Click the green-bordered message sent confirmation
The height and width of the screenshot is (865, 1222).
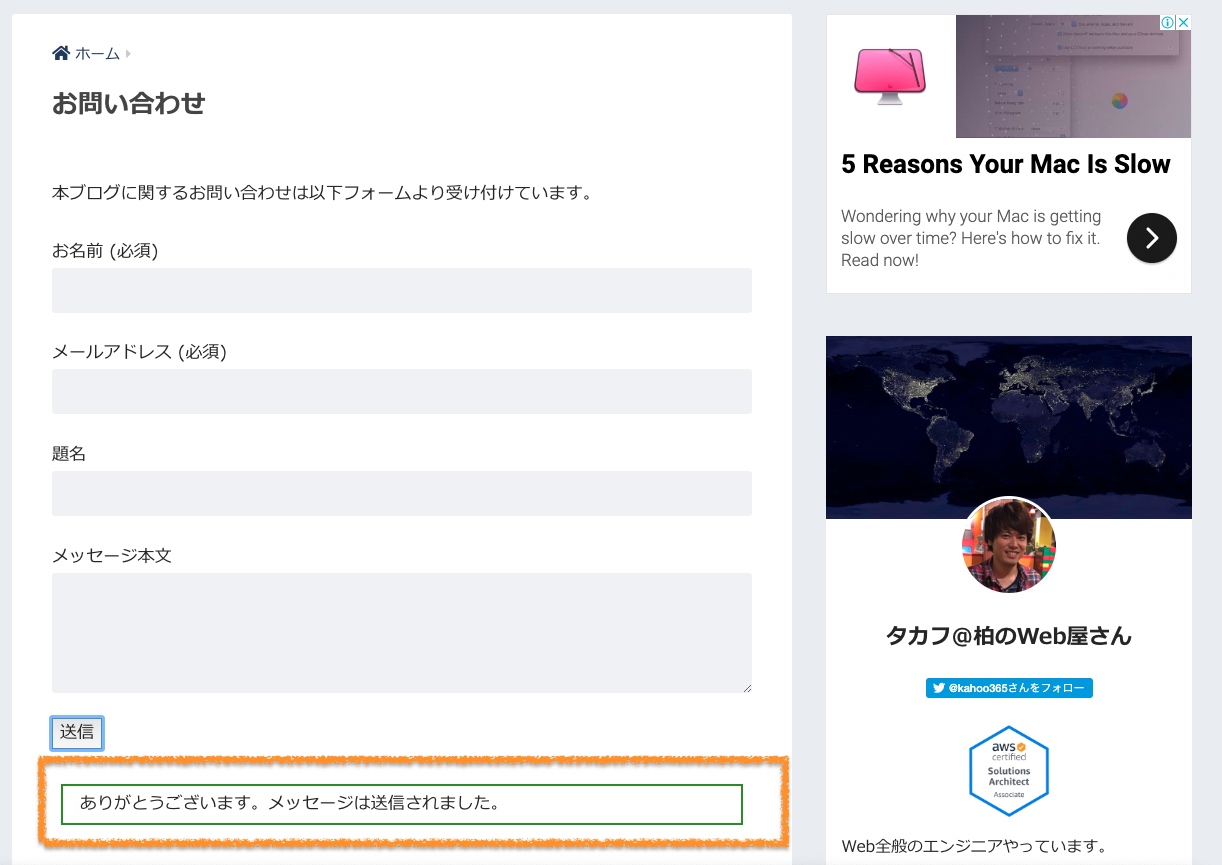(401, 804)
